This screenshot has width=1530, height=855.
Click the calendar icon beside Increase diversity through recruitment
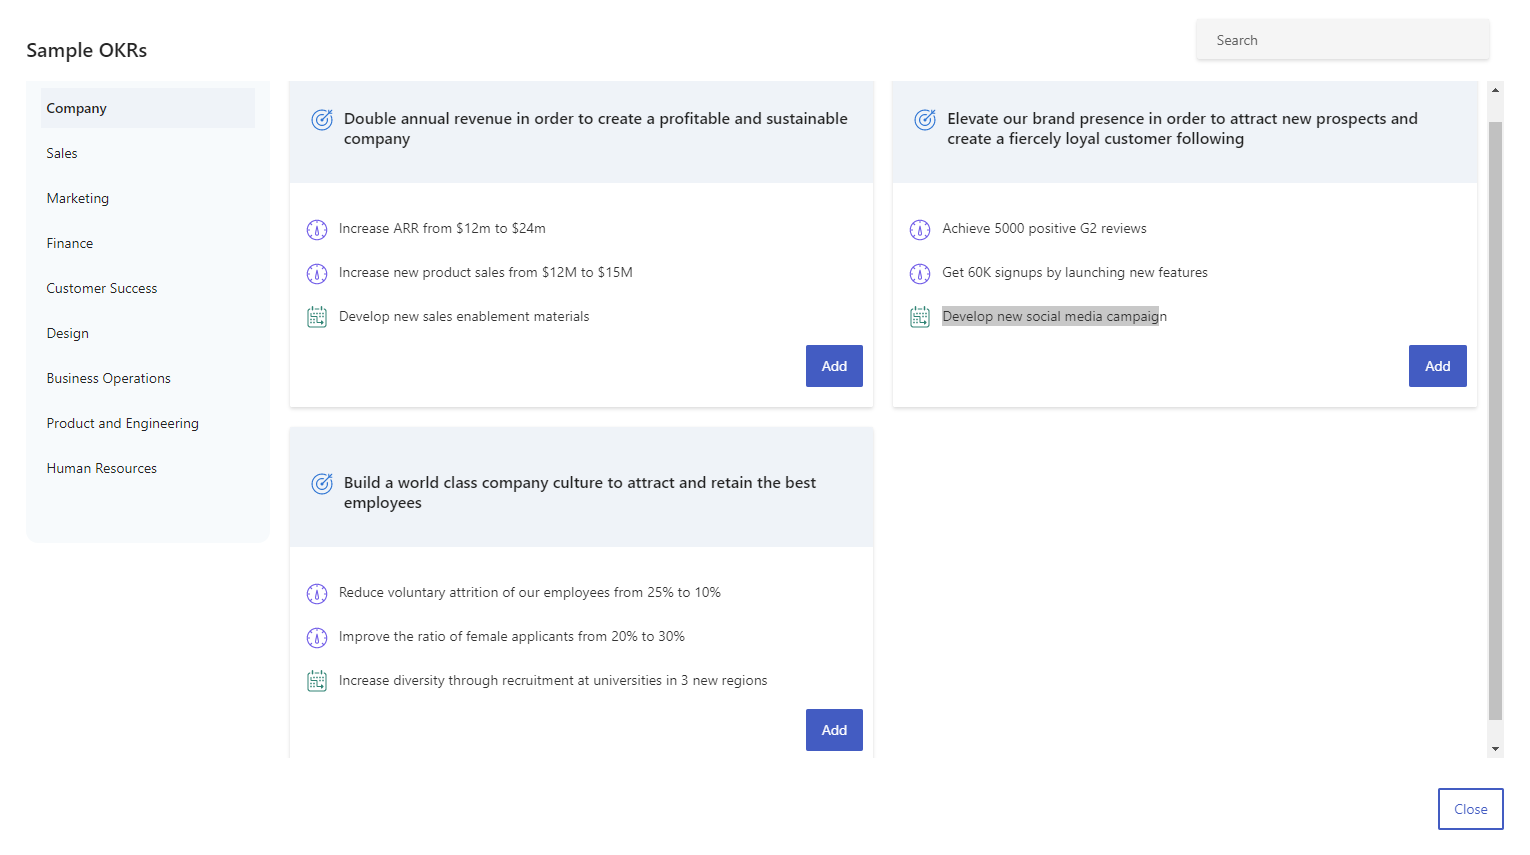click(317, 682)
